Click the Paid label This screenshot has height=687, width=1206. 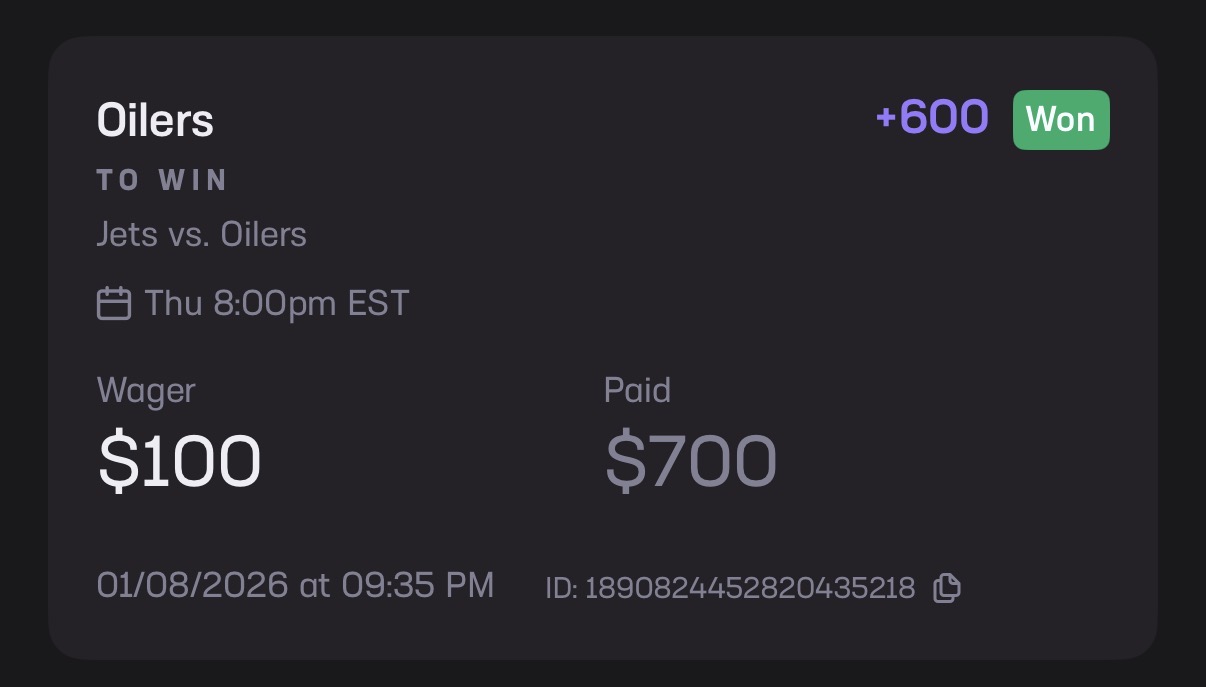(637, 390)
